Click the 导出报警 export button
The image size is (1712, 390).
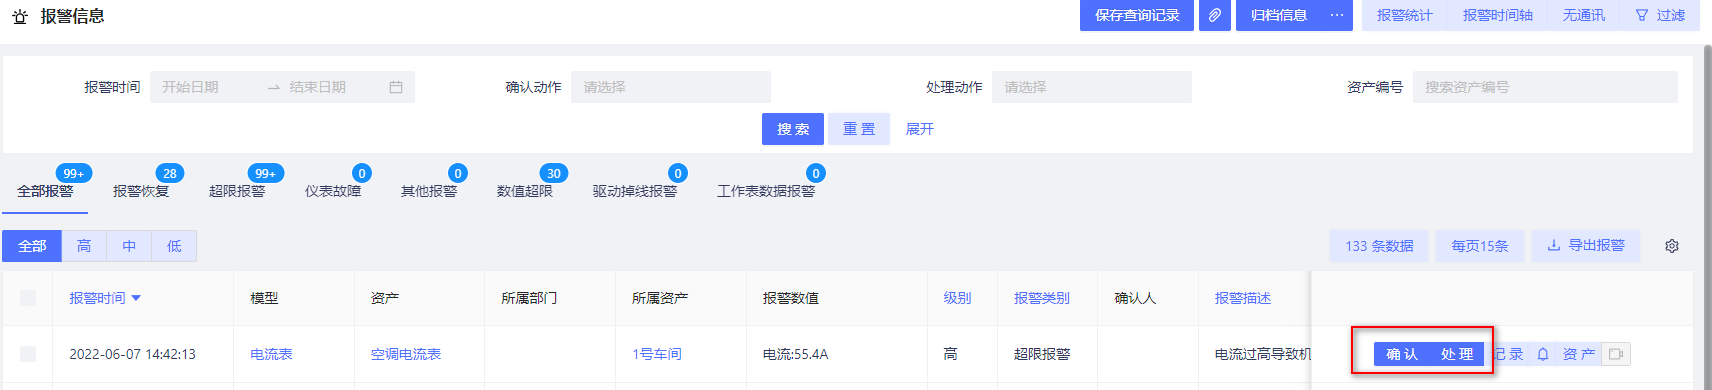pyautogui.click(x=1586, y=246)
